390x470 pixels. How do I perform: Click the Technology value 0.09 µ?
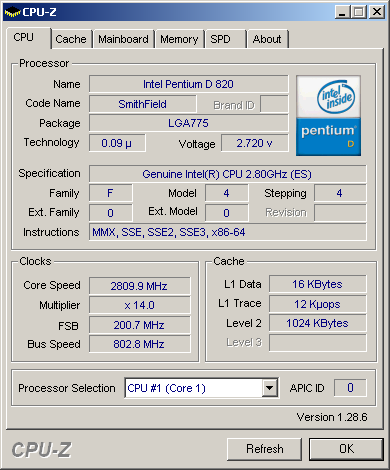[x=117, y=143]
